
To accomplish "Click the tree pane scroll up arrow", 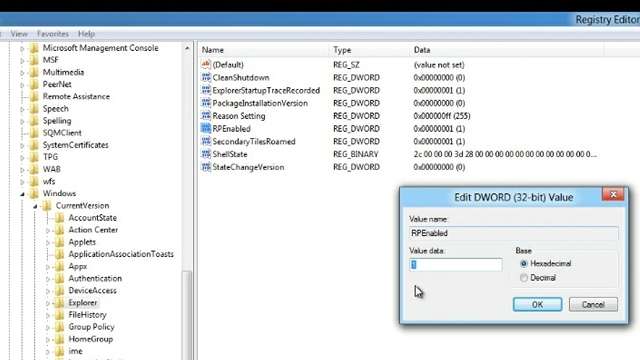I will [x=187, y=48].
